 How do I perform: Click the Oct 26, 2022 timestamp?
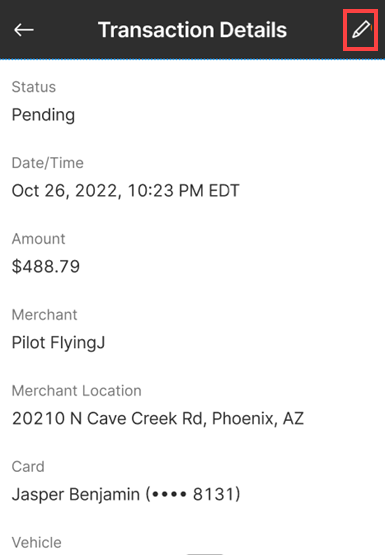(126, 191)
